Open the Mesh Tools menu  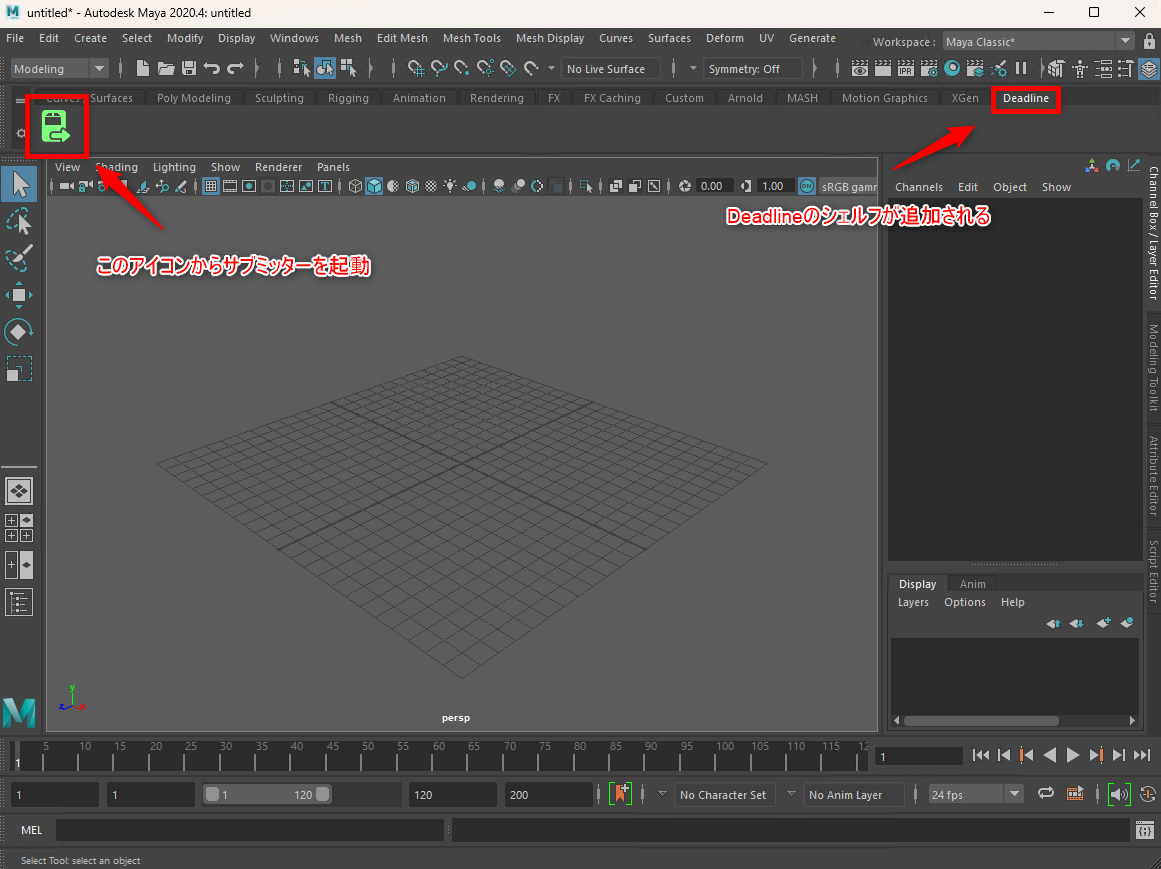pos(471,38)
